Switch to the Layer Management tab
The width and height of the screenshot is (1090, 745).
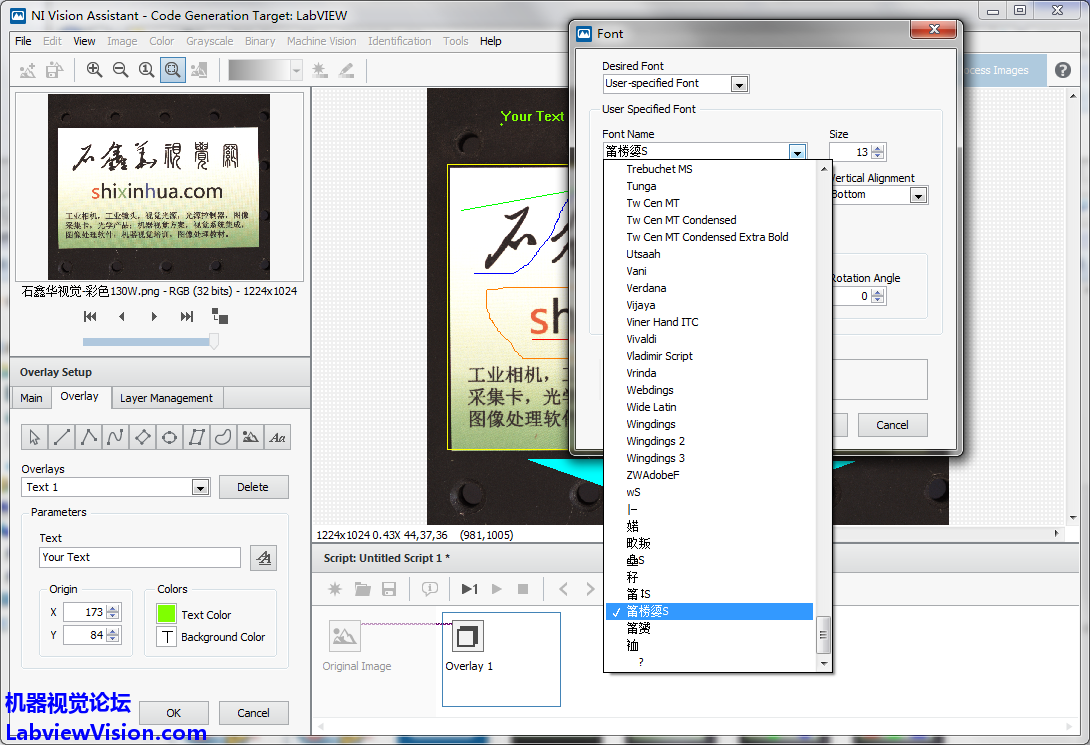(x=166, y=398)
